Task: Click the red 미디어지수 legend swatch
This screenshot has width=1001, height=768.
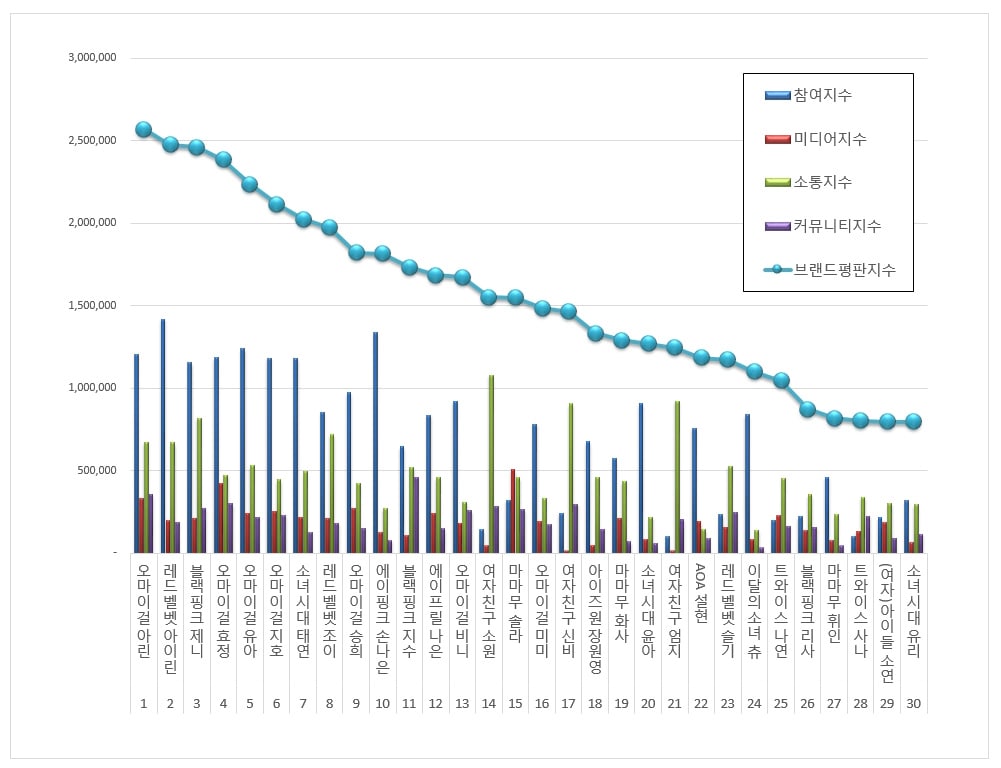Action: click(x=778, y=139)
